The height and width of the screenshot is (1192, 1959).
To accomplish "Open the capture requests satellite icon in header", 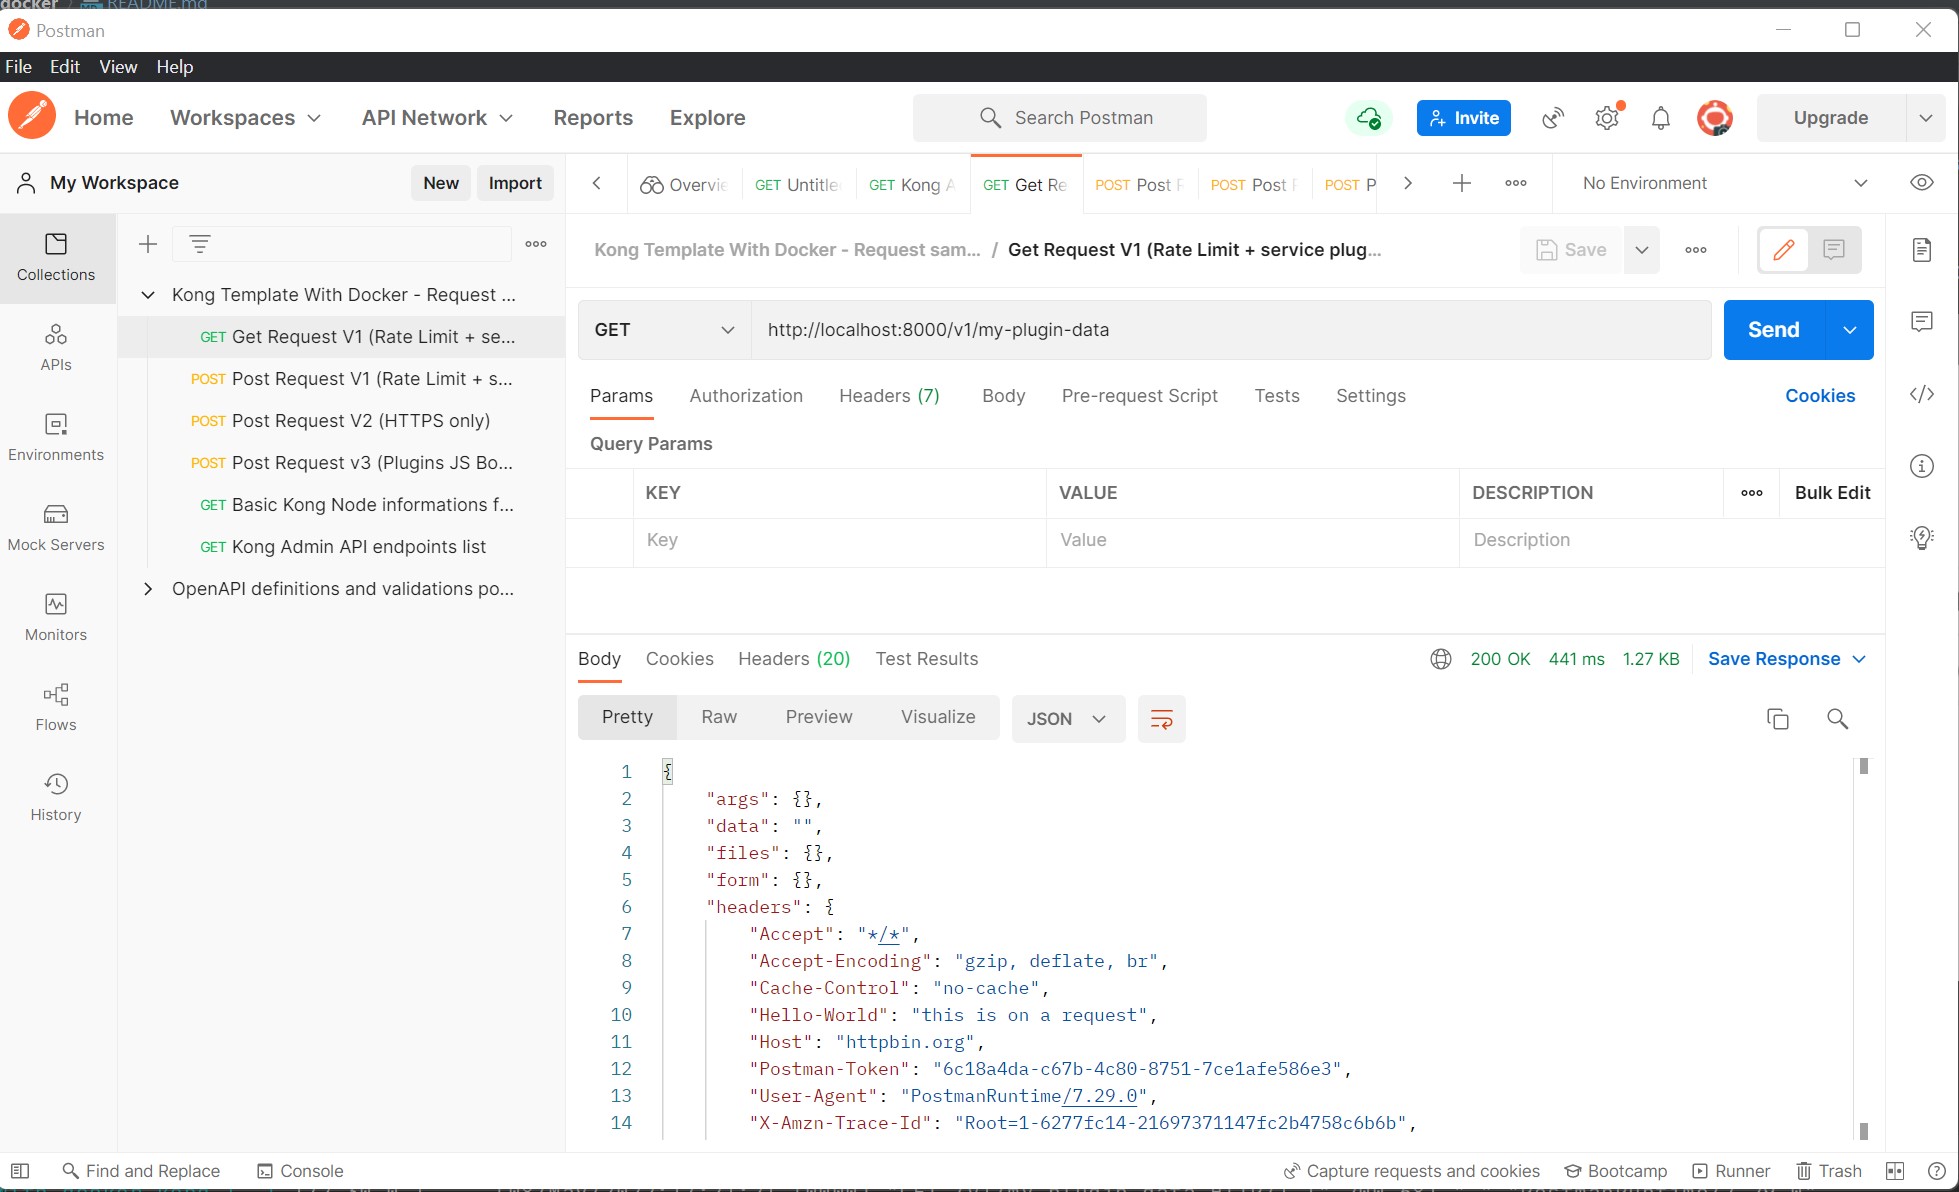I will (1553, 118).
